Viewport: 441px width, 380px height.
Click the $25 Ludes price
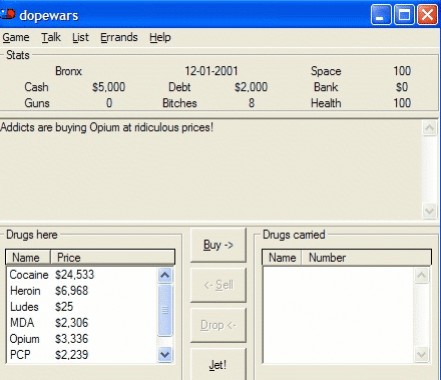pyautogui.click(x=64, y=307)
